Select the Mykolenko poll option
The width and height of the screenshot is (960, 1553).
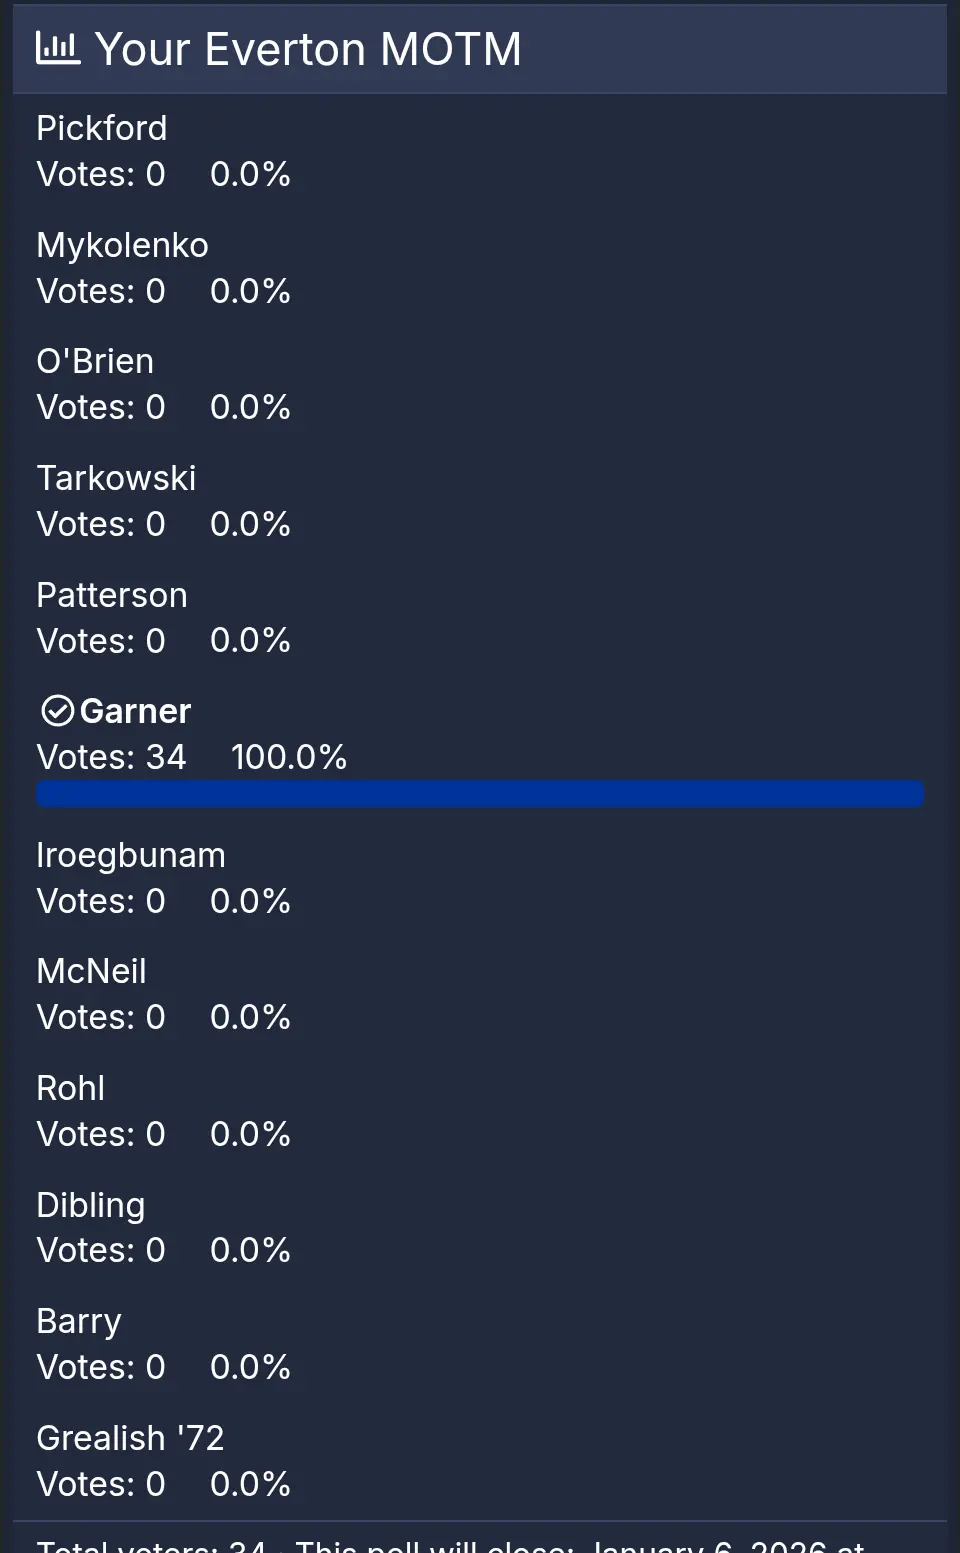[122, 246]
